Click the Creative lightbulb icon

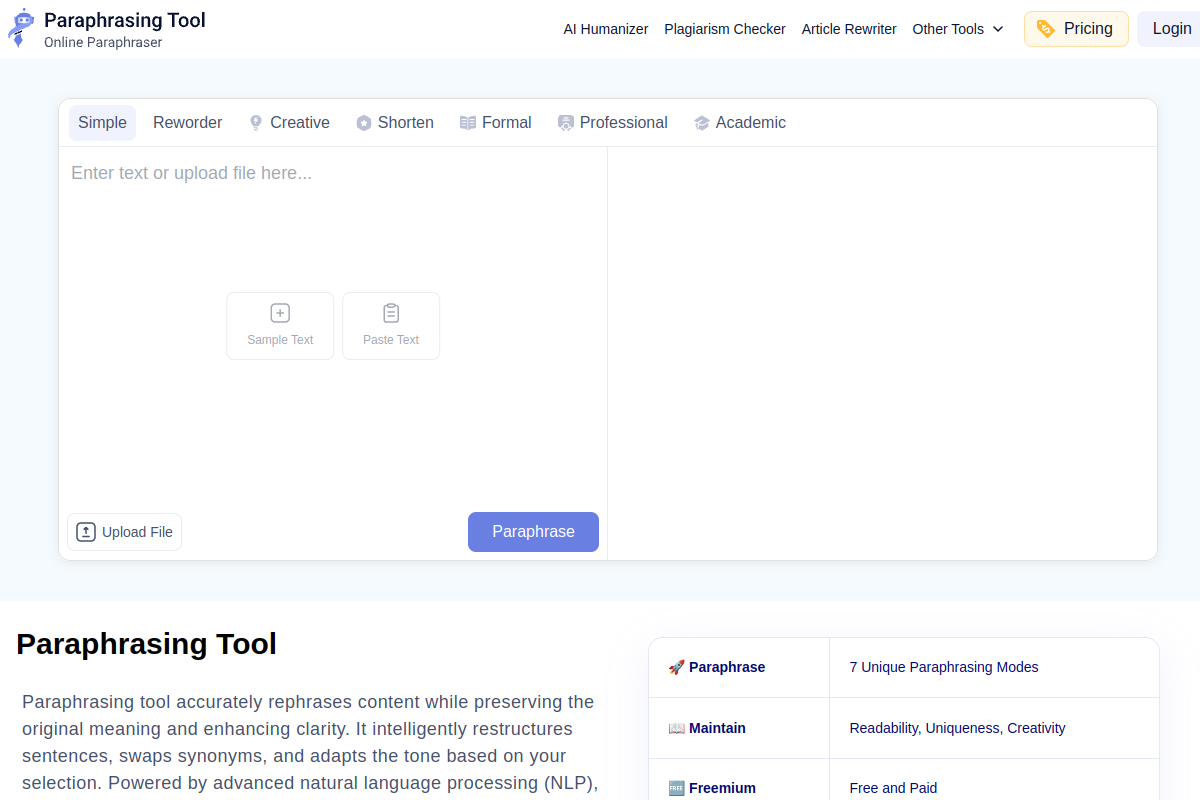[256, 123]
